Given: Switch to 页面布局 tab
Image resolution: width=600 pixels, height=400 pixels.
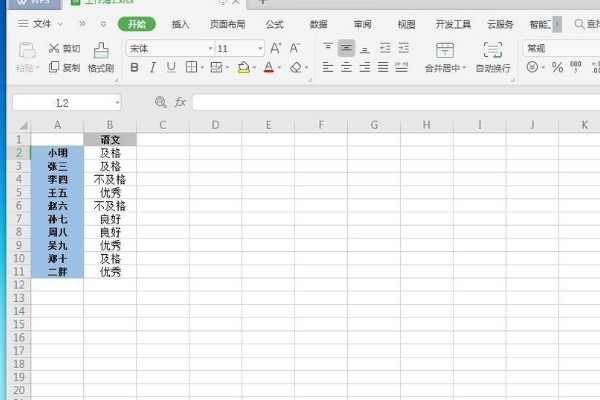Looking at the screenshot, I should pyautogui.click(x=227, y=24).
